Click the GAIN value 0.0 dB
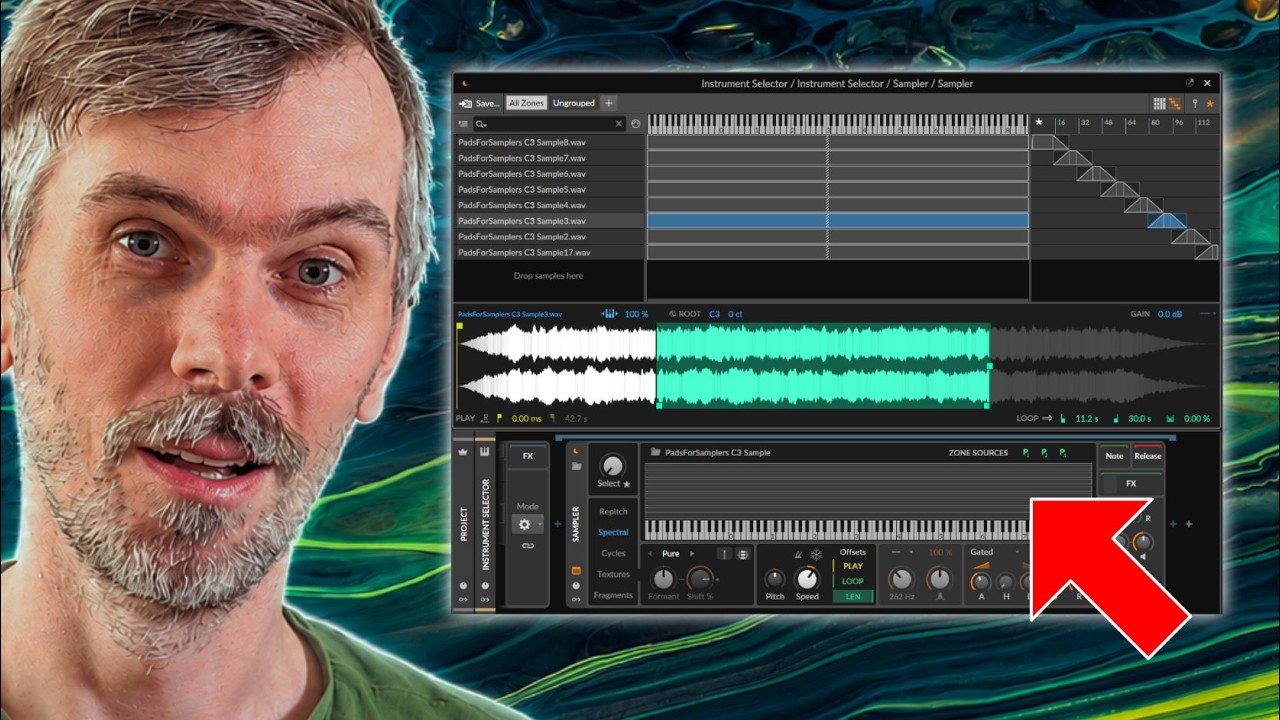1280x720 pixels. (1170, 314)
